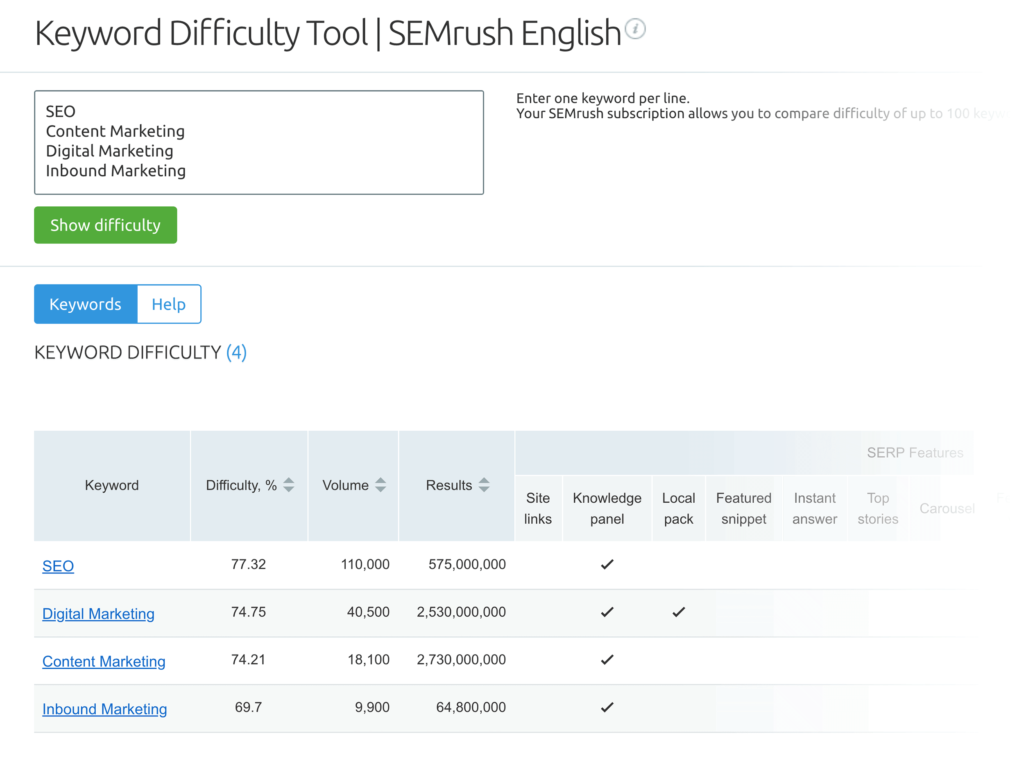Click the Knowledge panel checkmark for Content Marketing
Image resolution: width=1024 pixels, height=777 pixels.
607,660
